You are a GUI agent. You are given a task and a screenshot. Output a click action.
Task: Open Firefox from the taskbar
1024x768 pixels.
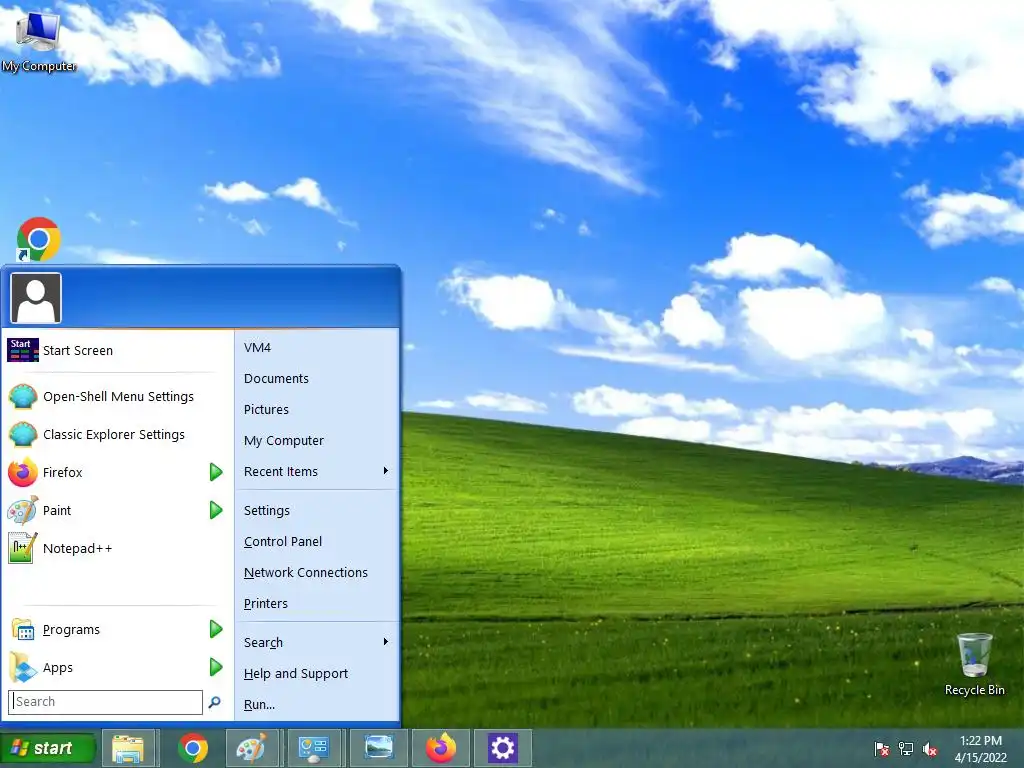tap(441, 748)
